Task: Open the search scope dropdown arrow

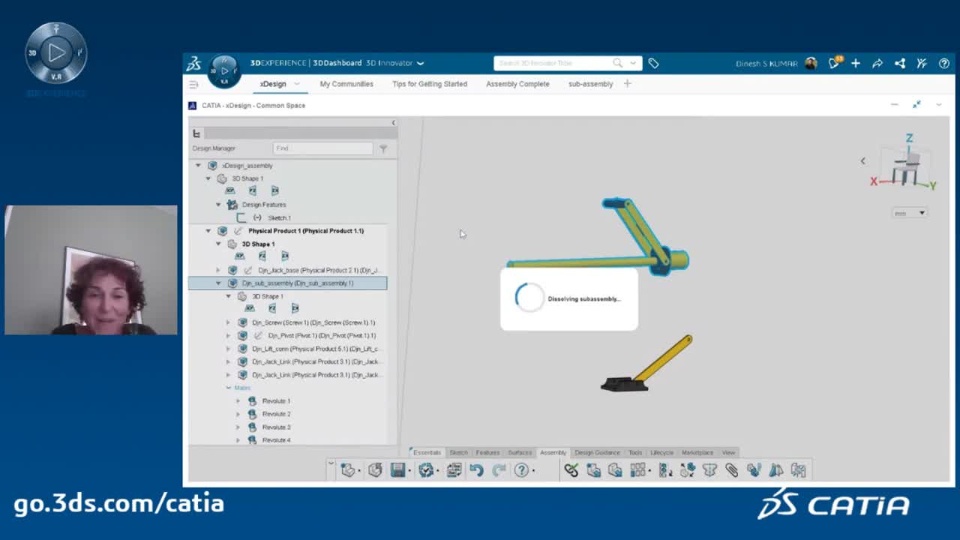Action: pyautogui.click(x=633, y=63)
